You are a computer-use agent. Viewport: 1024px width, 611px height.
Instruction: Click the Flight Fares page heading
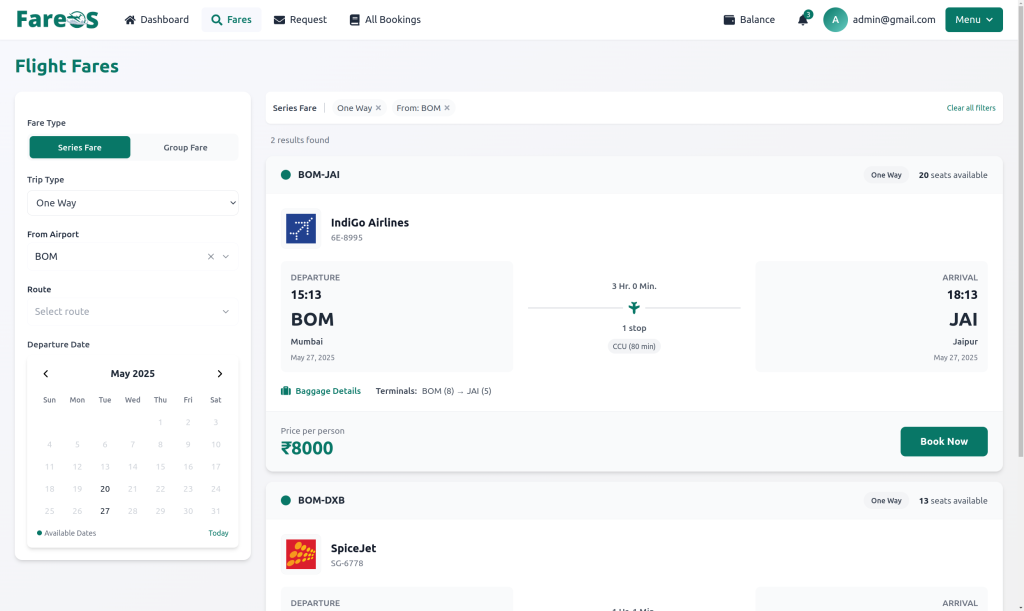coord(67,66)
